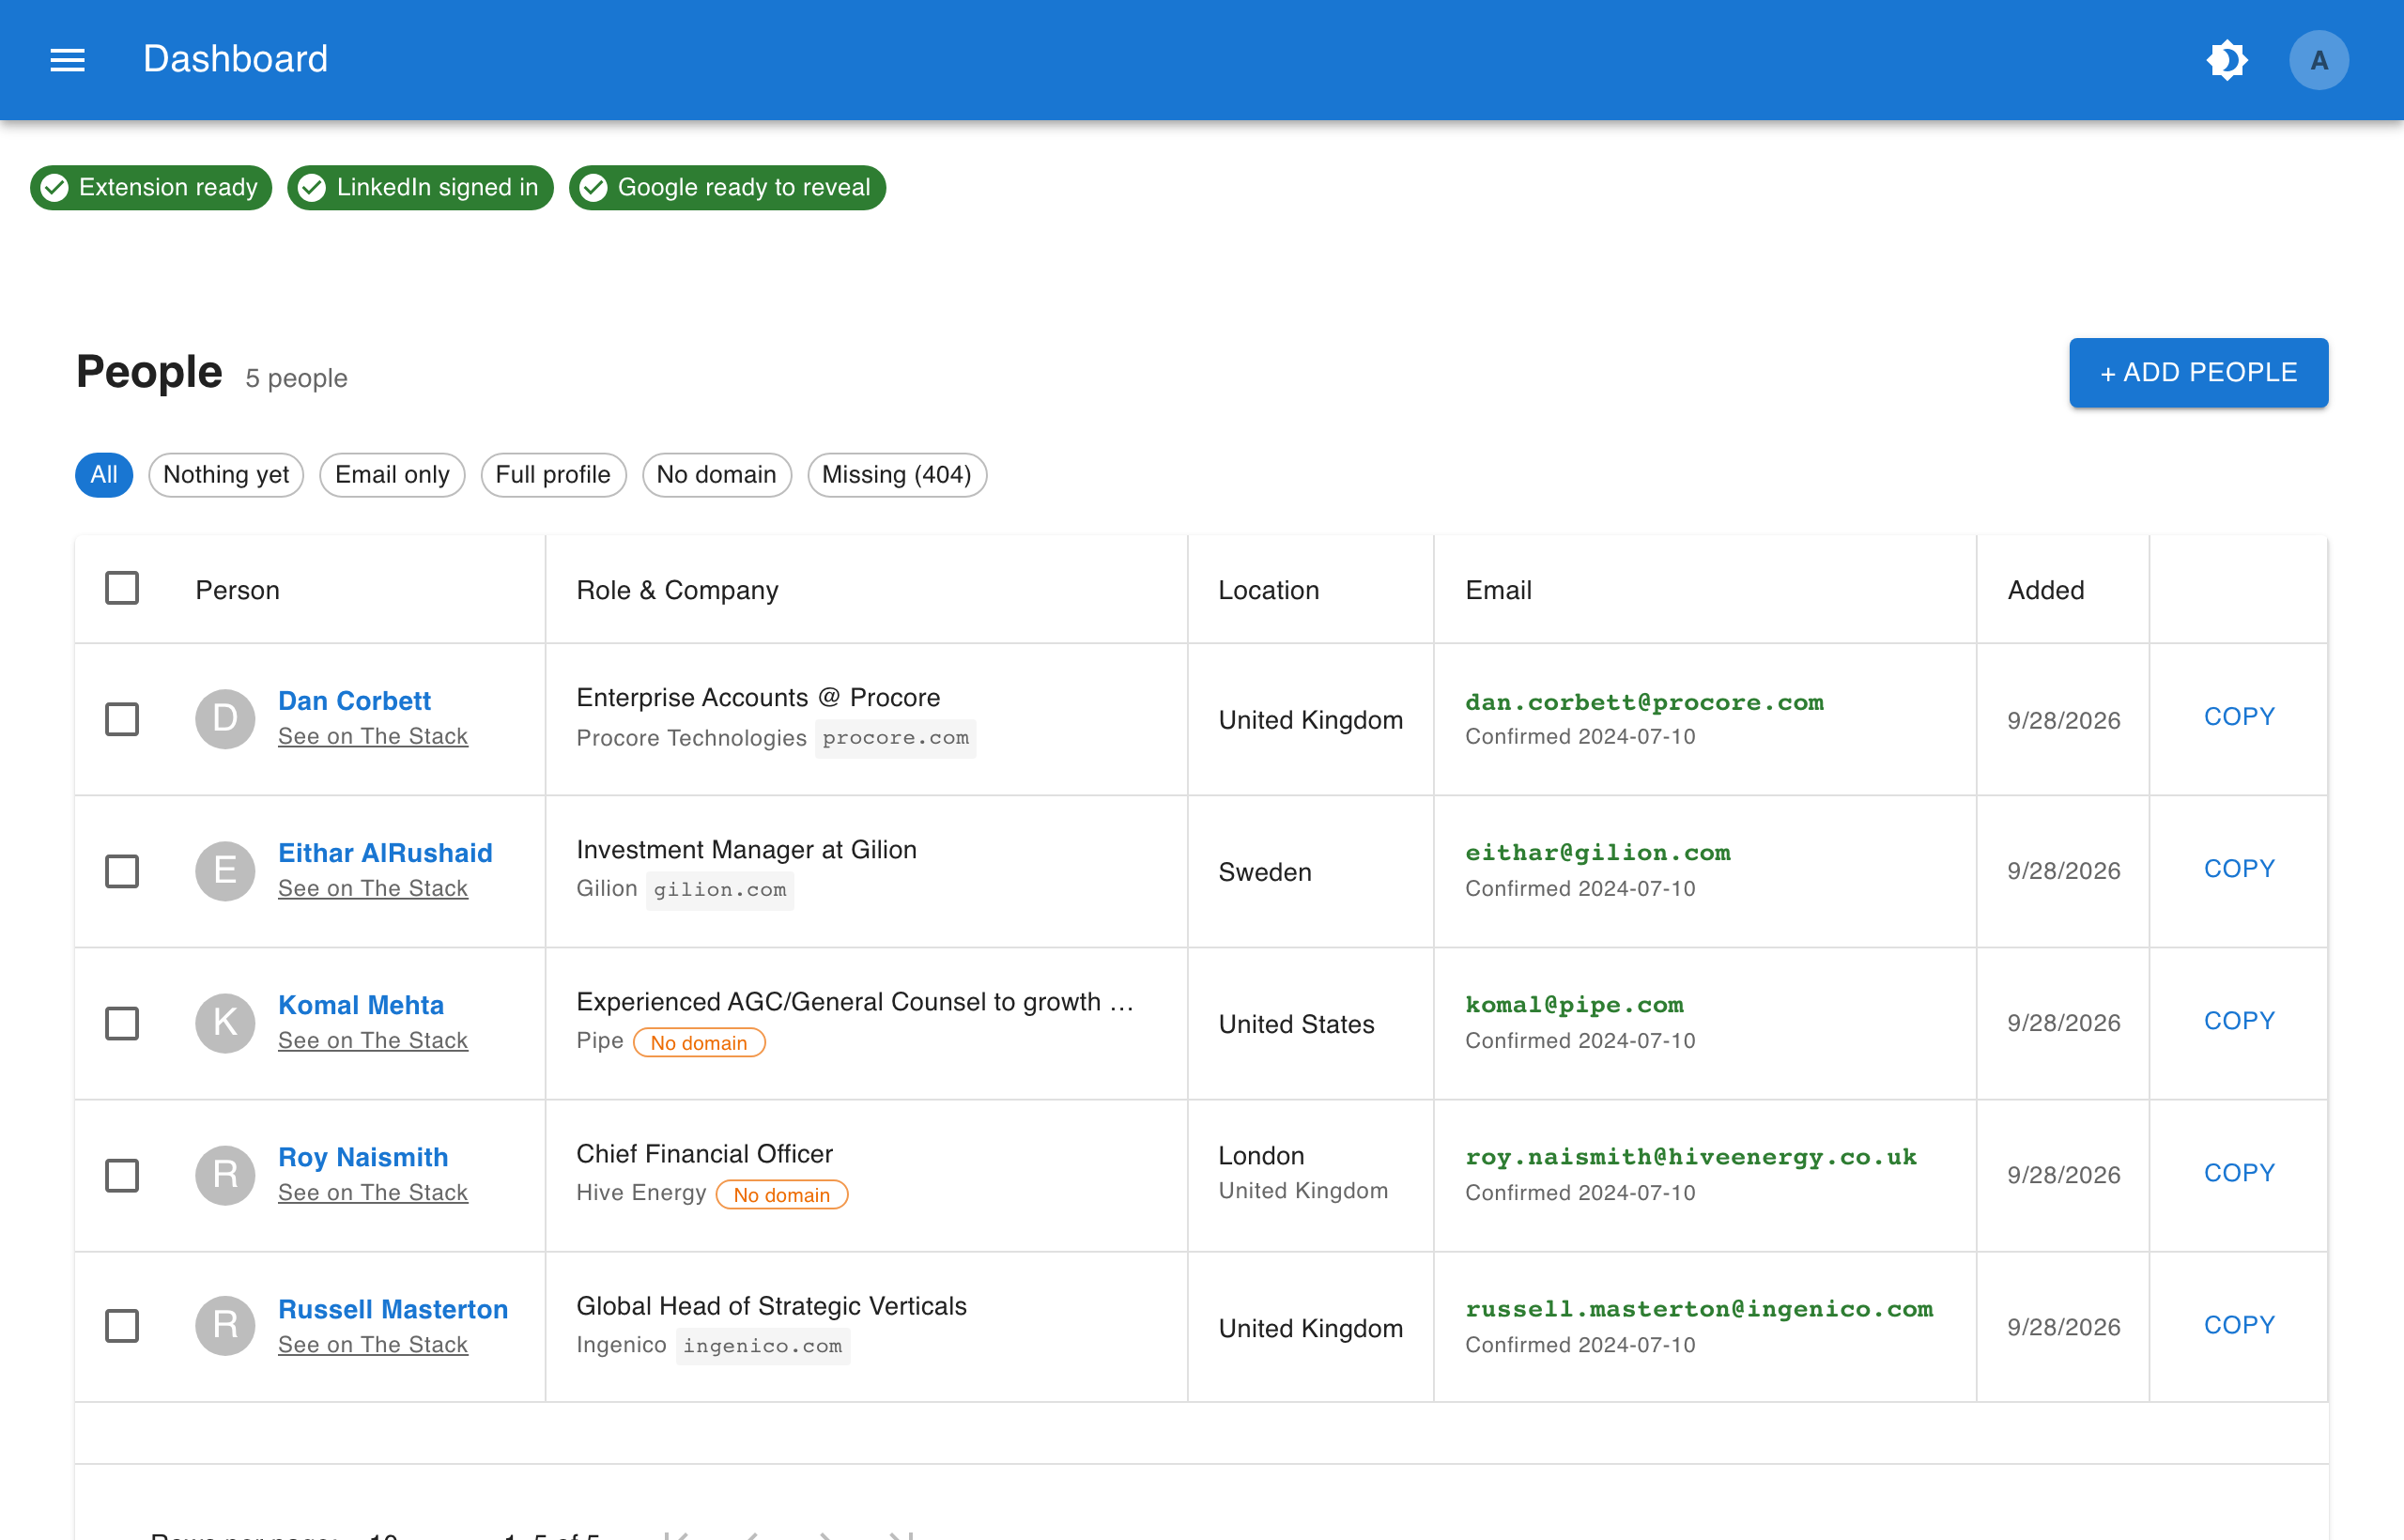Open Russell Masterton's name link
Image resolution: width=2404 pixels, height=1540 pixels.
[393, 1308]
